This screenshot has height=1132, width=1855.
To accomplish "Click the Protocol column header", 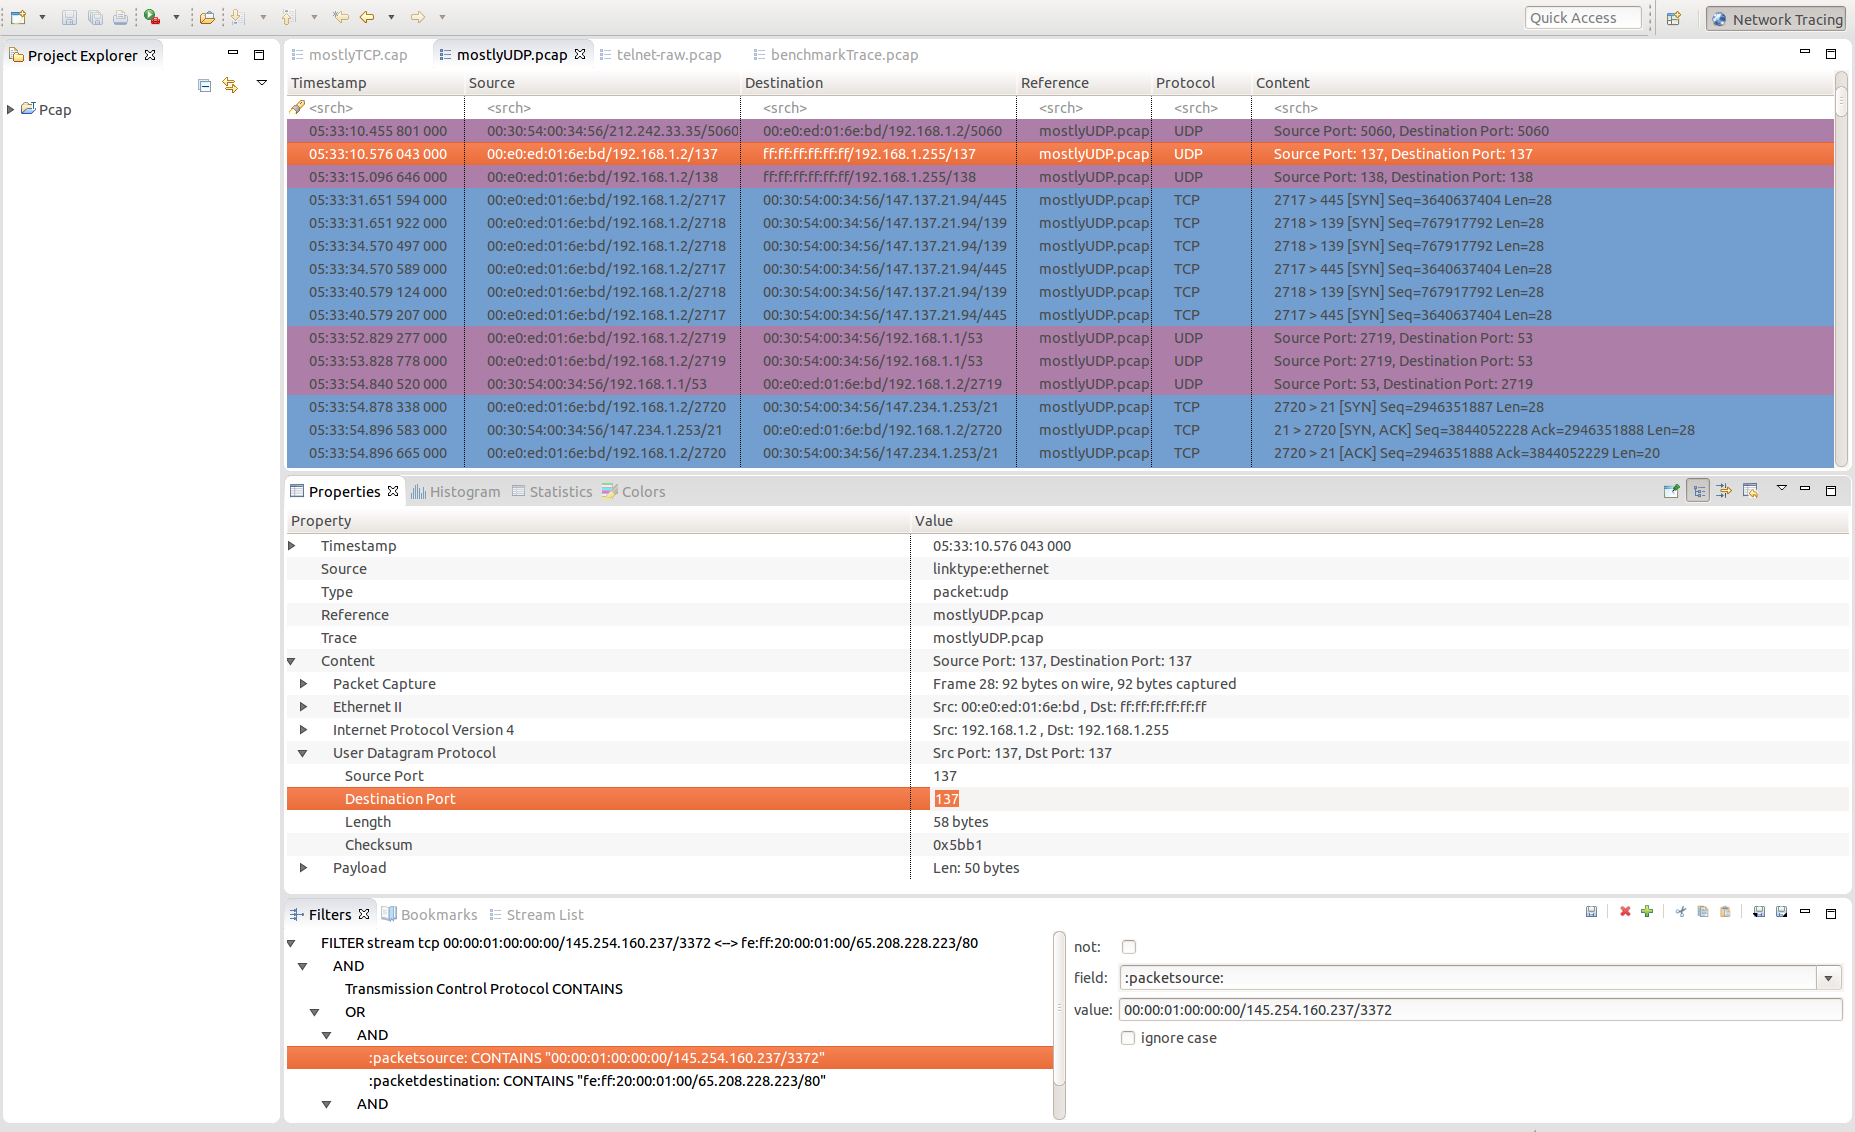I will coord(1185,83).
